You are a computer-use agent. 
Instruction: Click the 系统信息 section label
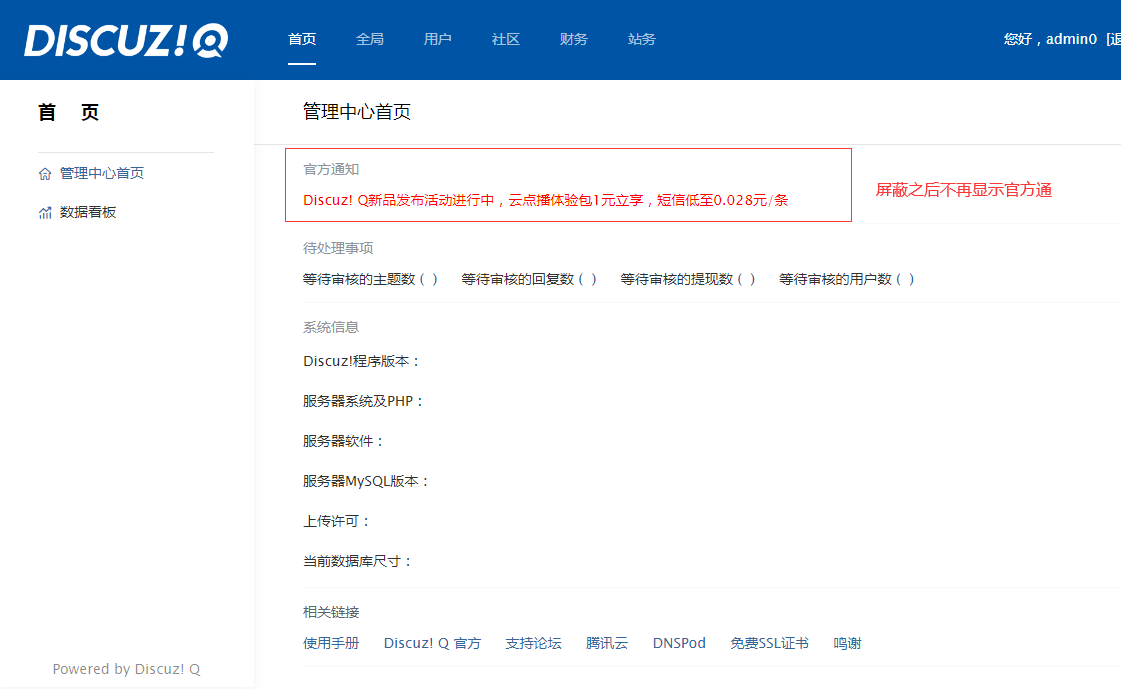pyautogui.click(x=331, y=327)
